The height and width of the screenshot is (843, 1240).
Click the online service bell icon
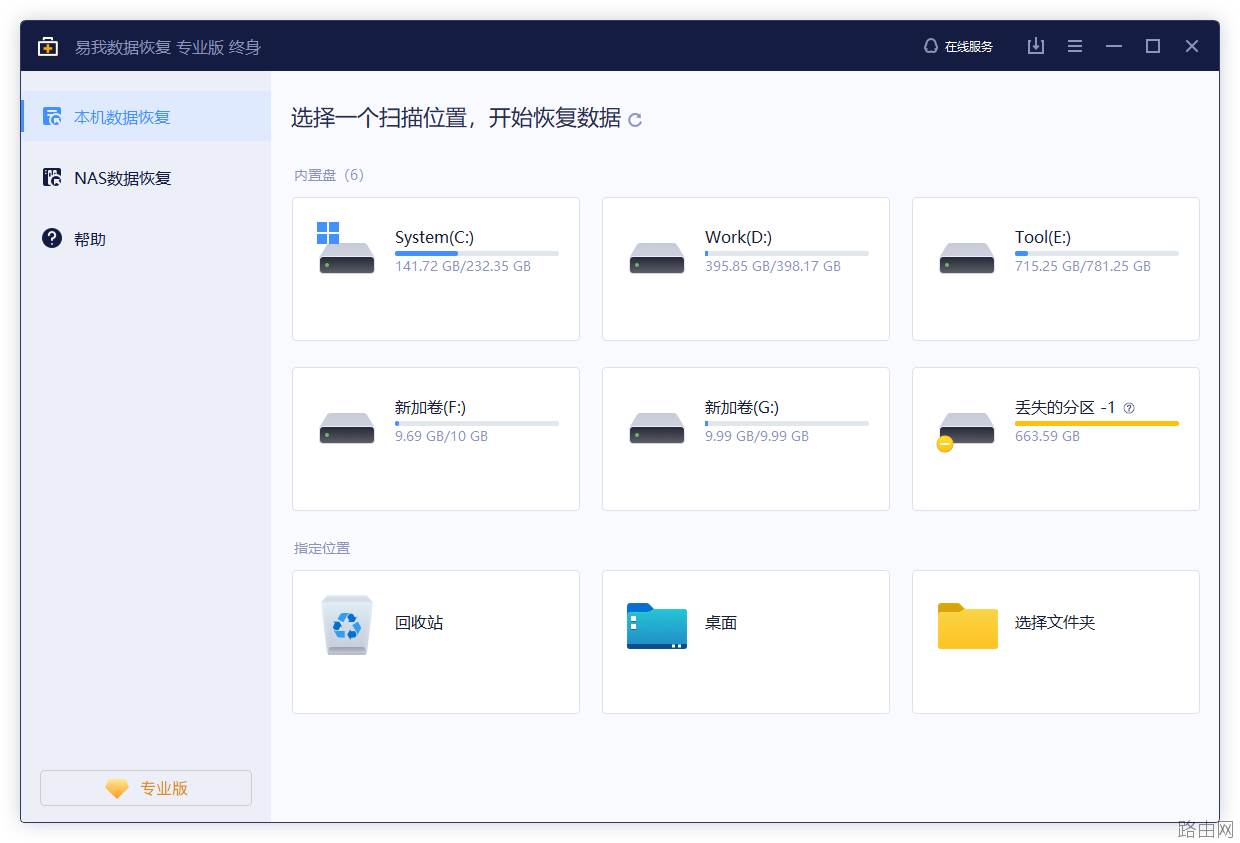931,46
